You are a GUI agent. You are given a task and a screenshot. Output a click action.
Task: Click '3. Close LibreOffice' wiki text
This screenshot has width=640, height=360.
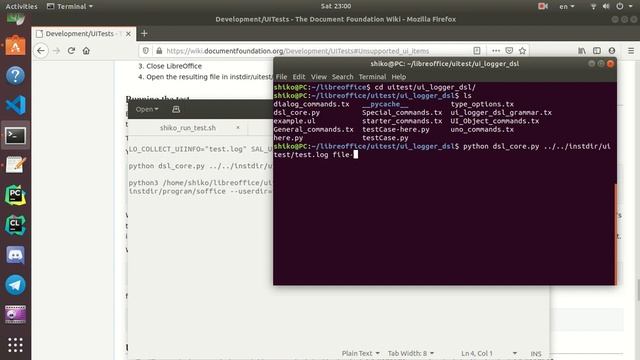pos(170,66)
